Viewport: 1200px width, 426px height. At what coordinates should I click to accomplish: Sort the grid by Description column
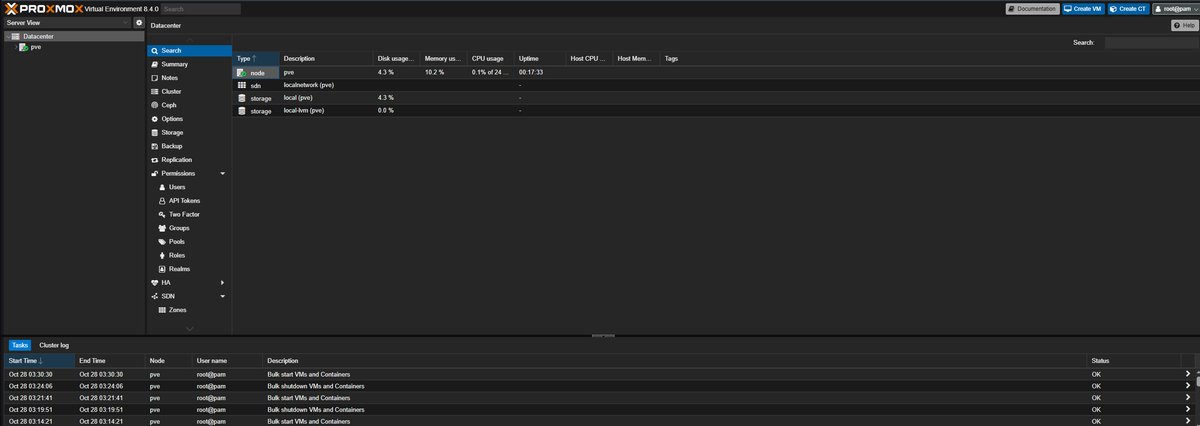[325, 59]
